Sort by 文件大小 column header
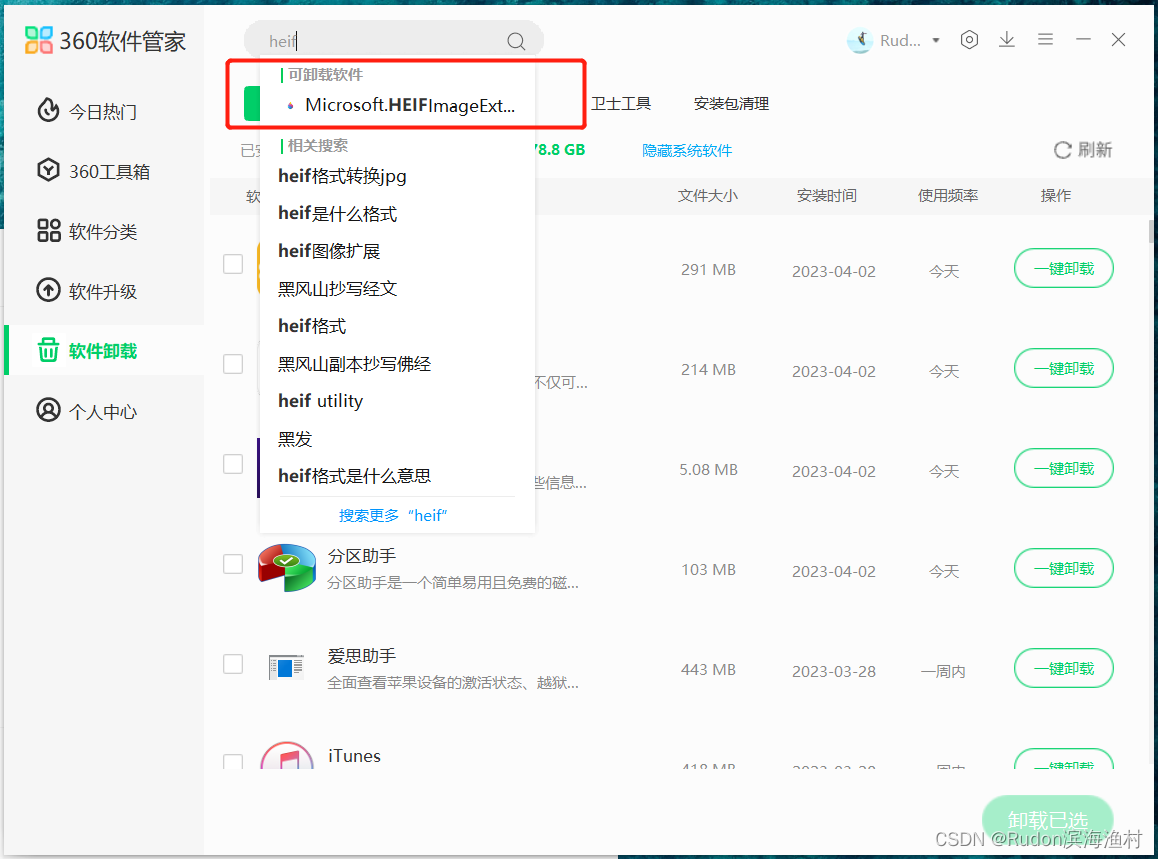Screen dimensions: 1158x859 pyautogui.click(x=708, y=196)
